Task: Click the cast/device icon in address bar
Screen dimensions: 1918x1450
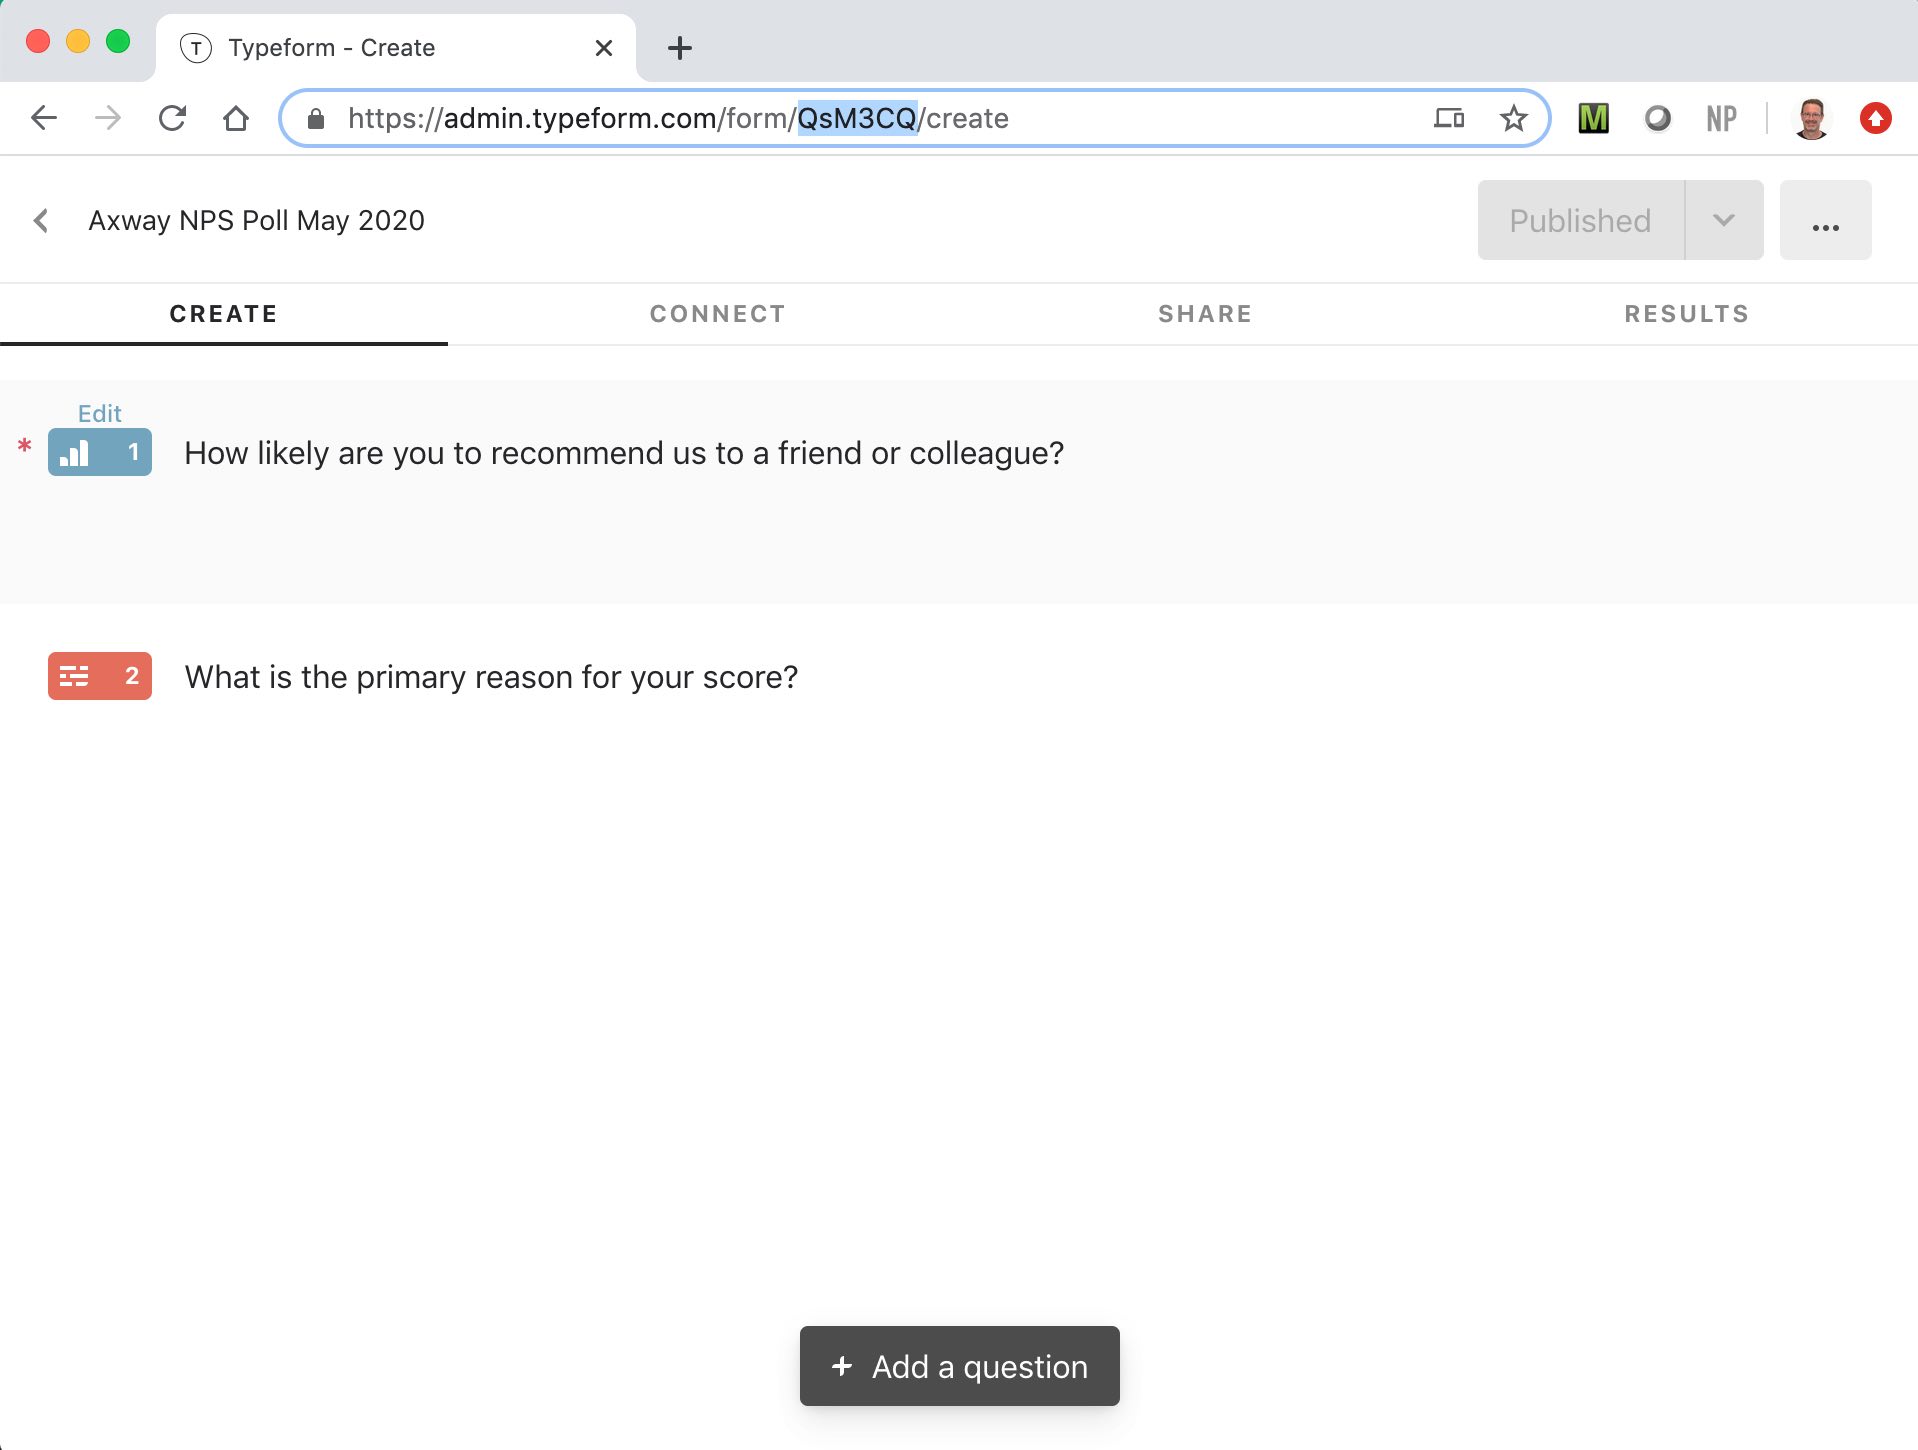Action: [x=1449, y=118]
